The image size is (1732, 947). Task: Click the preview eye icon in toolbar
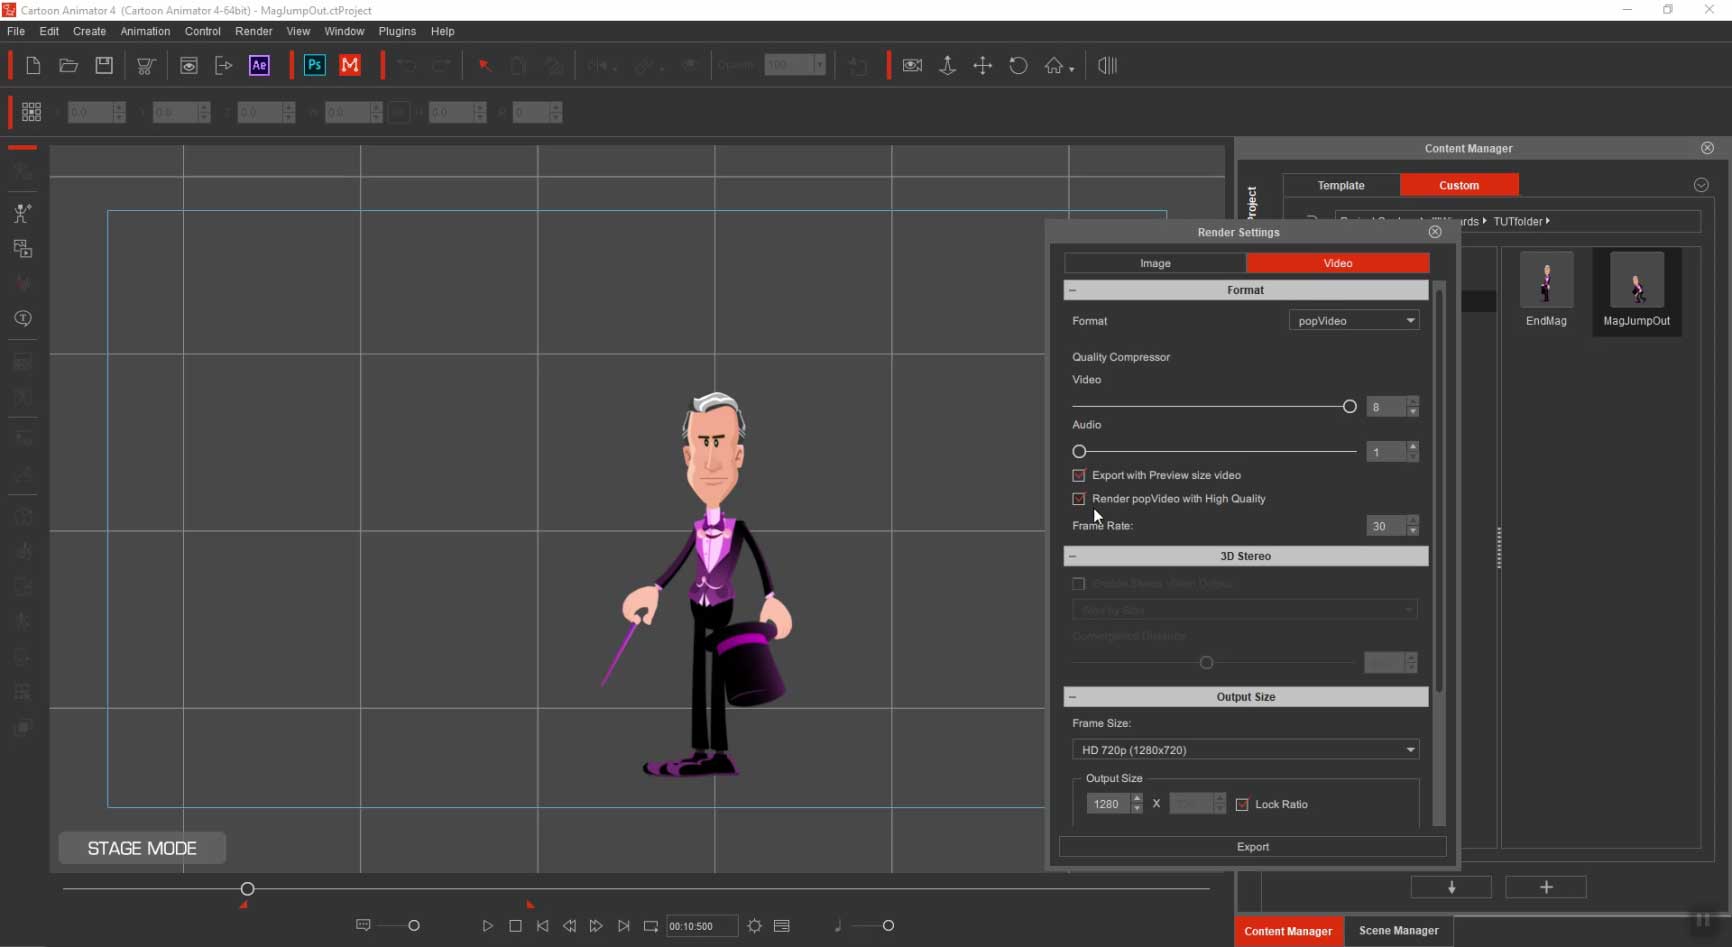point(189,66)
